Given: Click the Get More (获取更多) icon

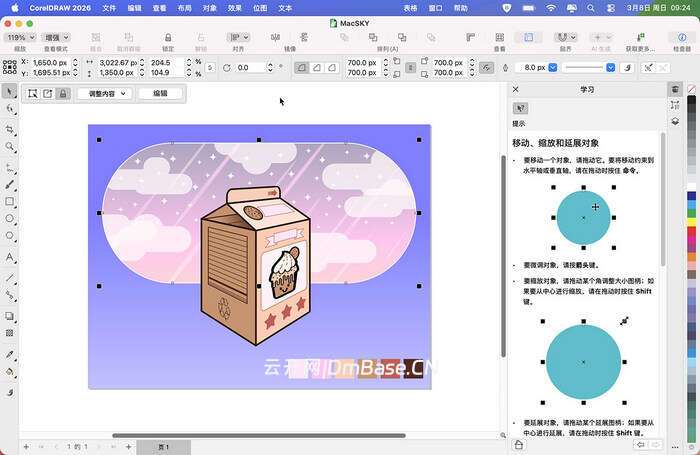Looking at the screenshot, I should point(640,37).
